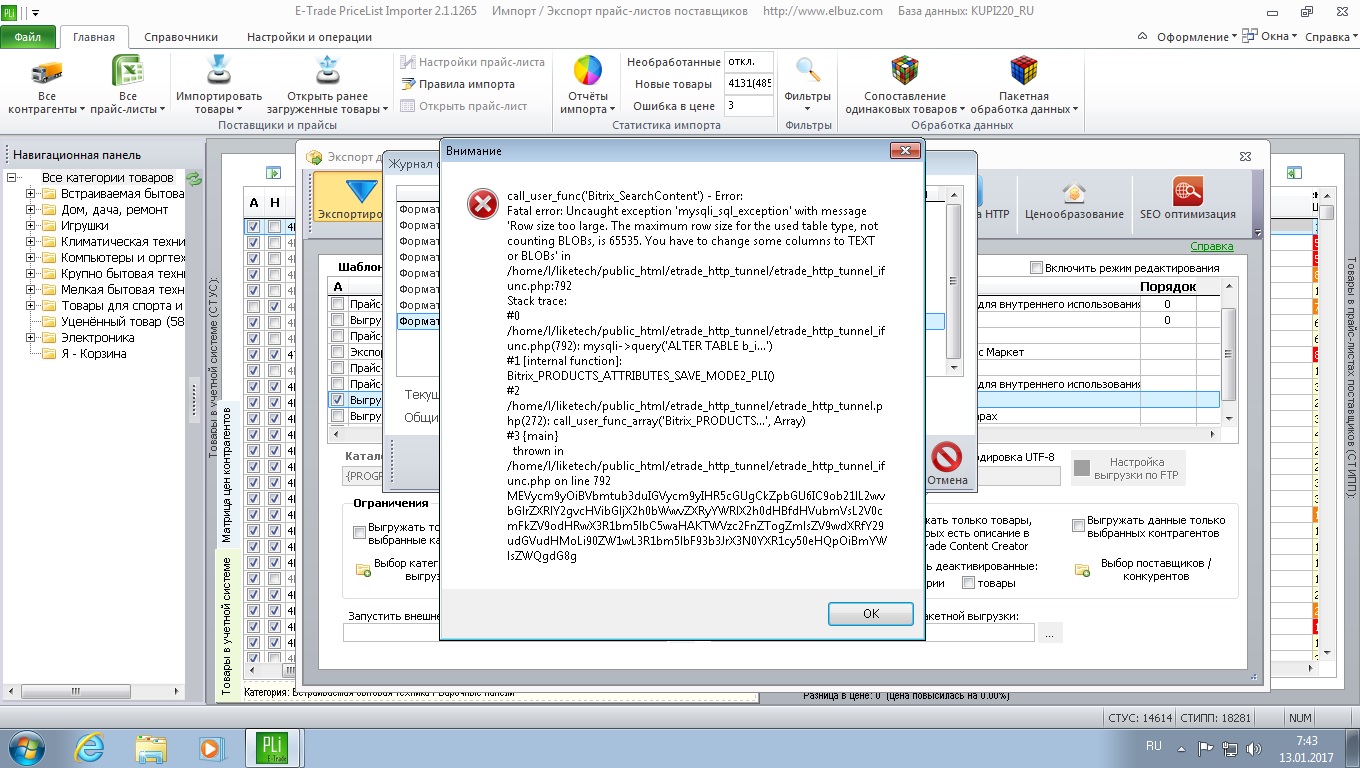Expand the Электроника category node

coord(31,338)
